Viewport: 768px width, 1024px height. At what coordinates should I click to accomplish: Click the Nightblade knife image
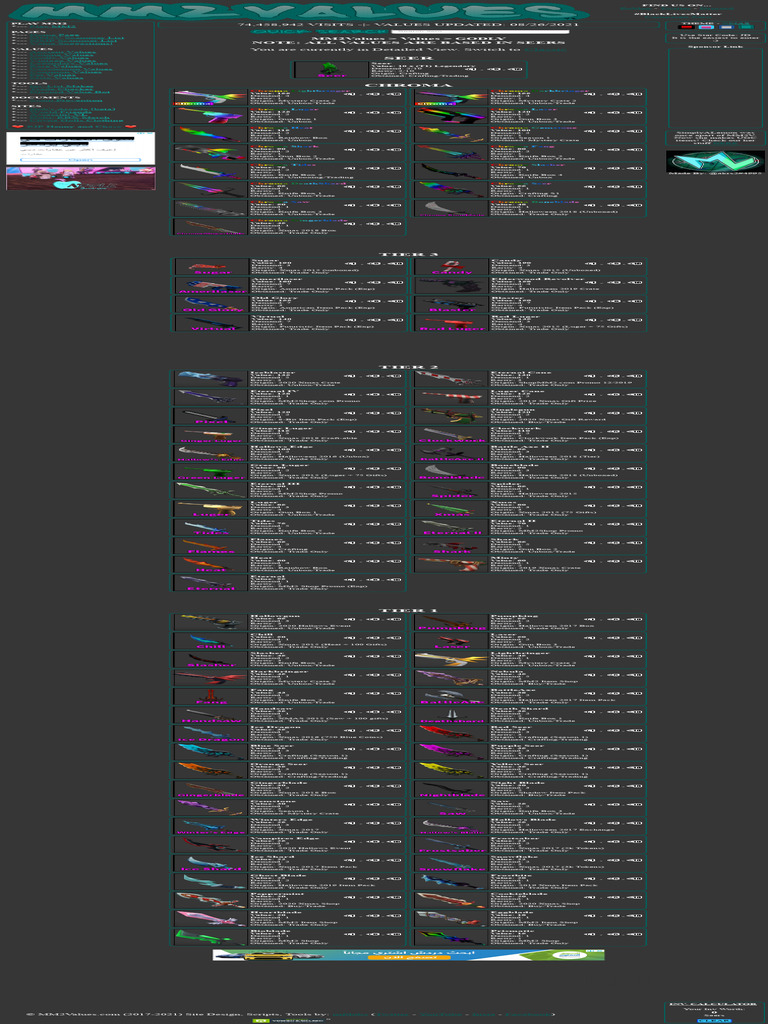pyautogui.click(x=451, y=790)
